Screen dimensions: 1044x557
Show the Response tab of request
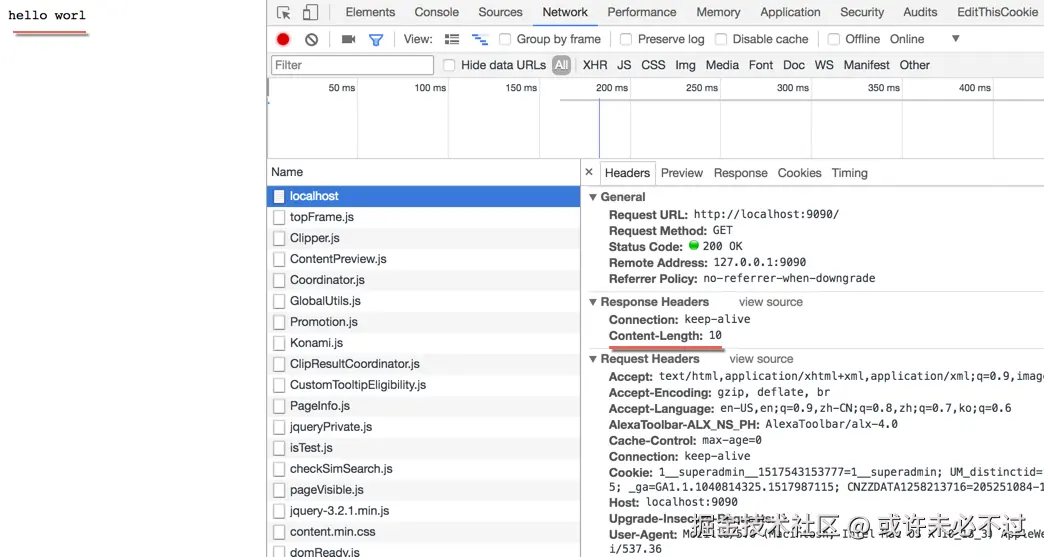click(x=740, y=173)
